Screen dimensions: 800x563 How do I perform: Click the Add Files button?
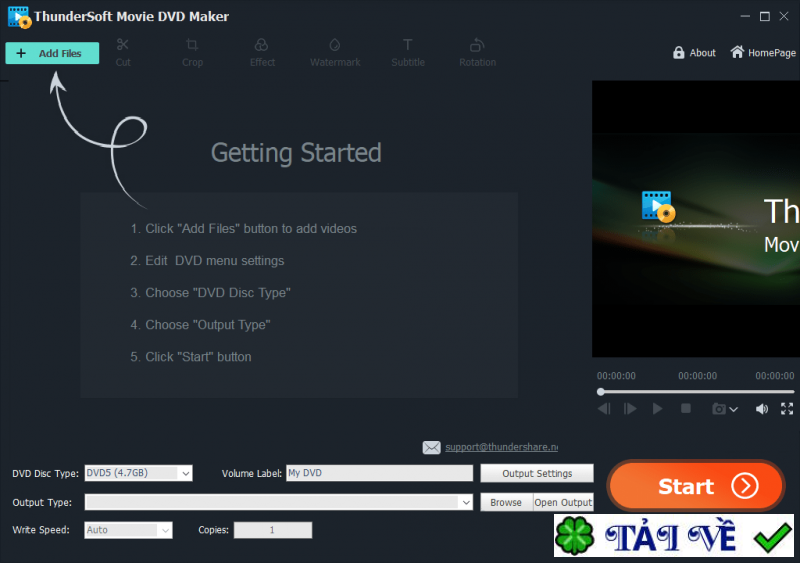[x=52, y=53]
